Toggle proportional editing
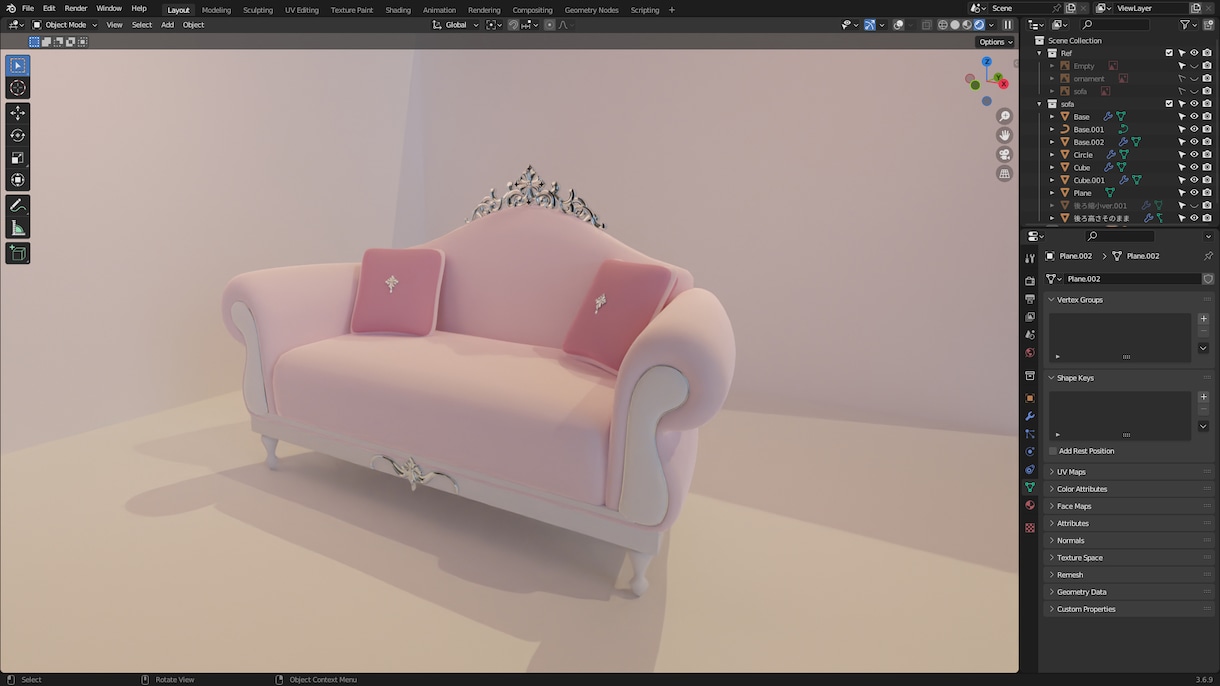The image size is (1220, 686). 549,25
